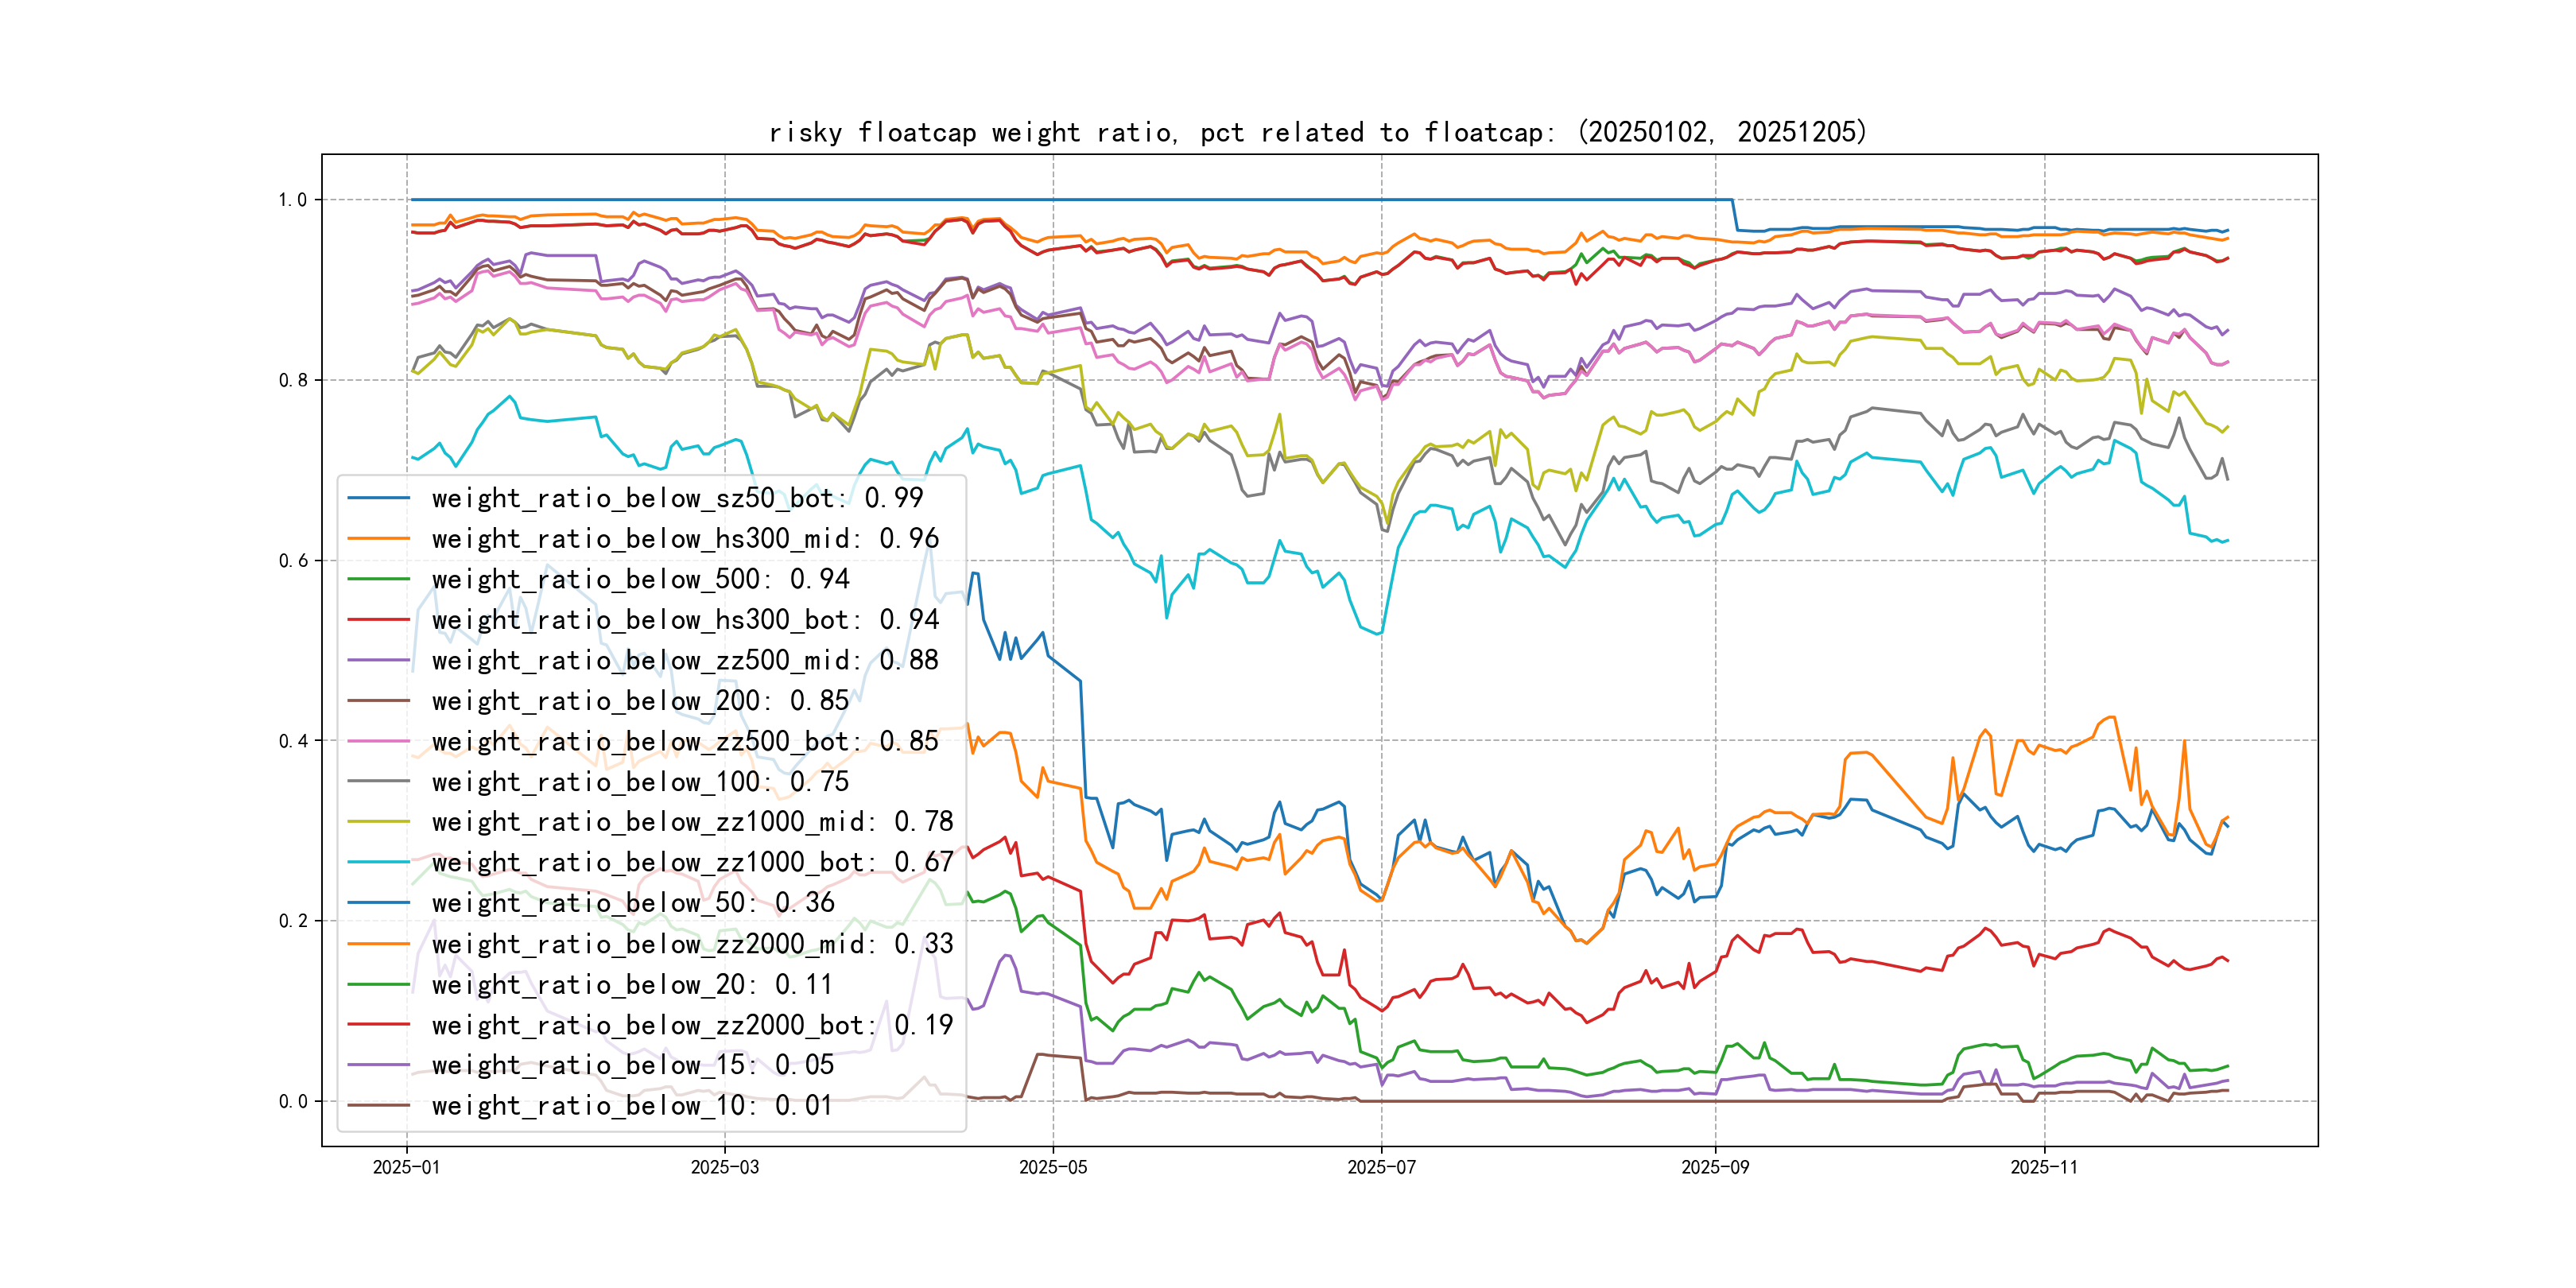Click the 0.0 y-axis tick label

(x=292, y=1102)
